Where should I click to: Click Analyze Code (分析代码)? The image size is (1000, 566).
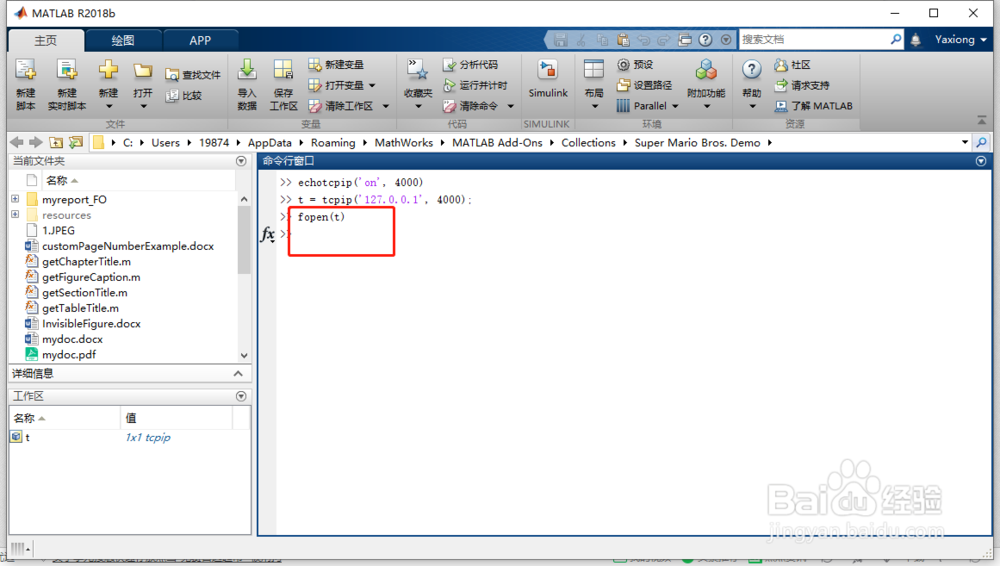(471, 64)
